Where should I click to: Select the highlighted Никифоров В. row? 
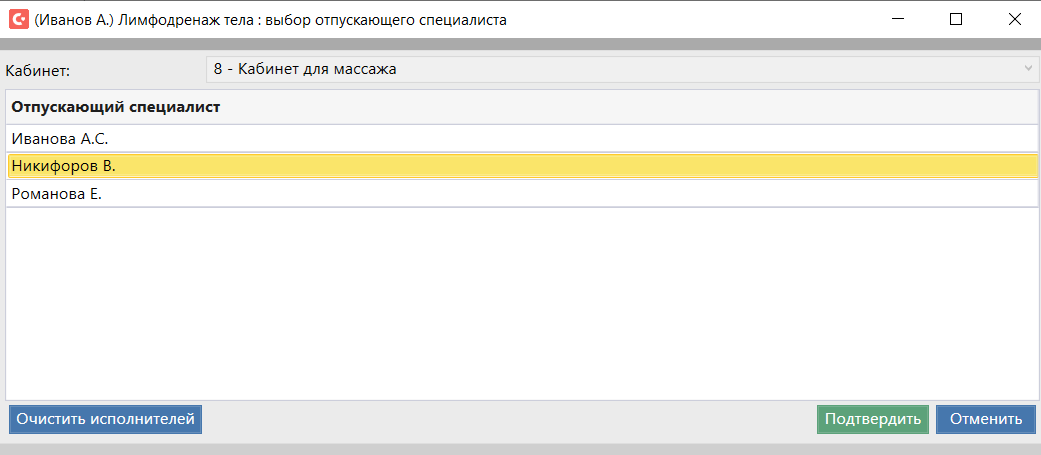64,166
